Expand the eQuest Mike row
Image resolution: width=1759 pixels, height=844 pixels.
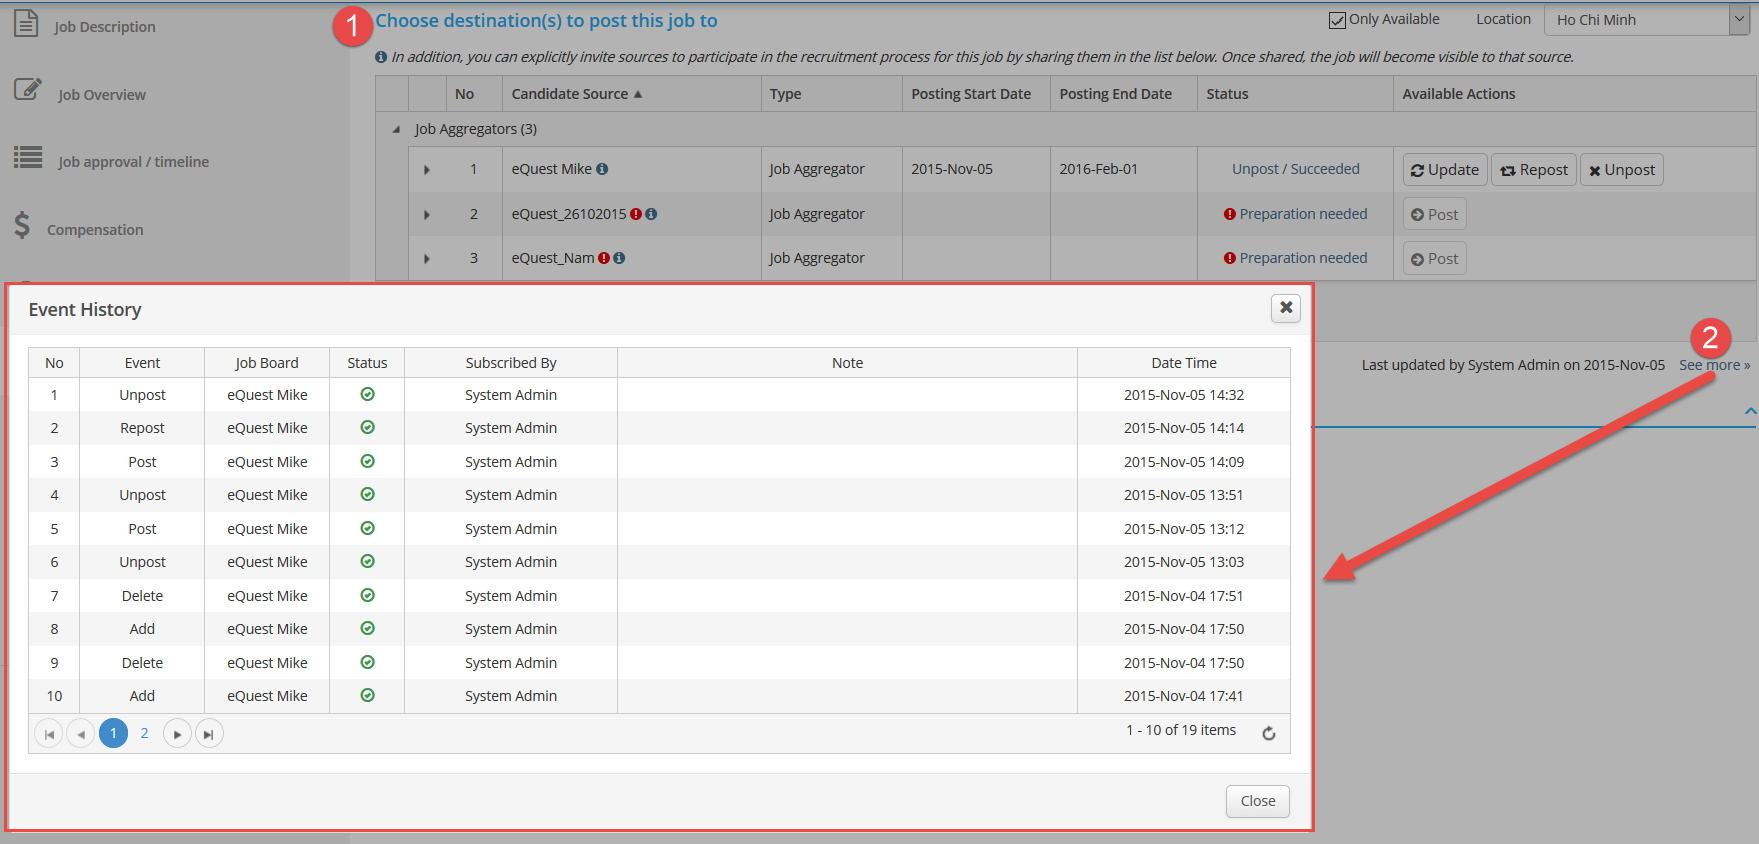[427, 170]
